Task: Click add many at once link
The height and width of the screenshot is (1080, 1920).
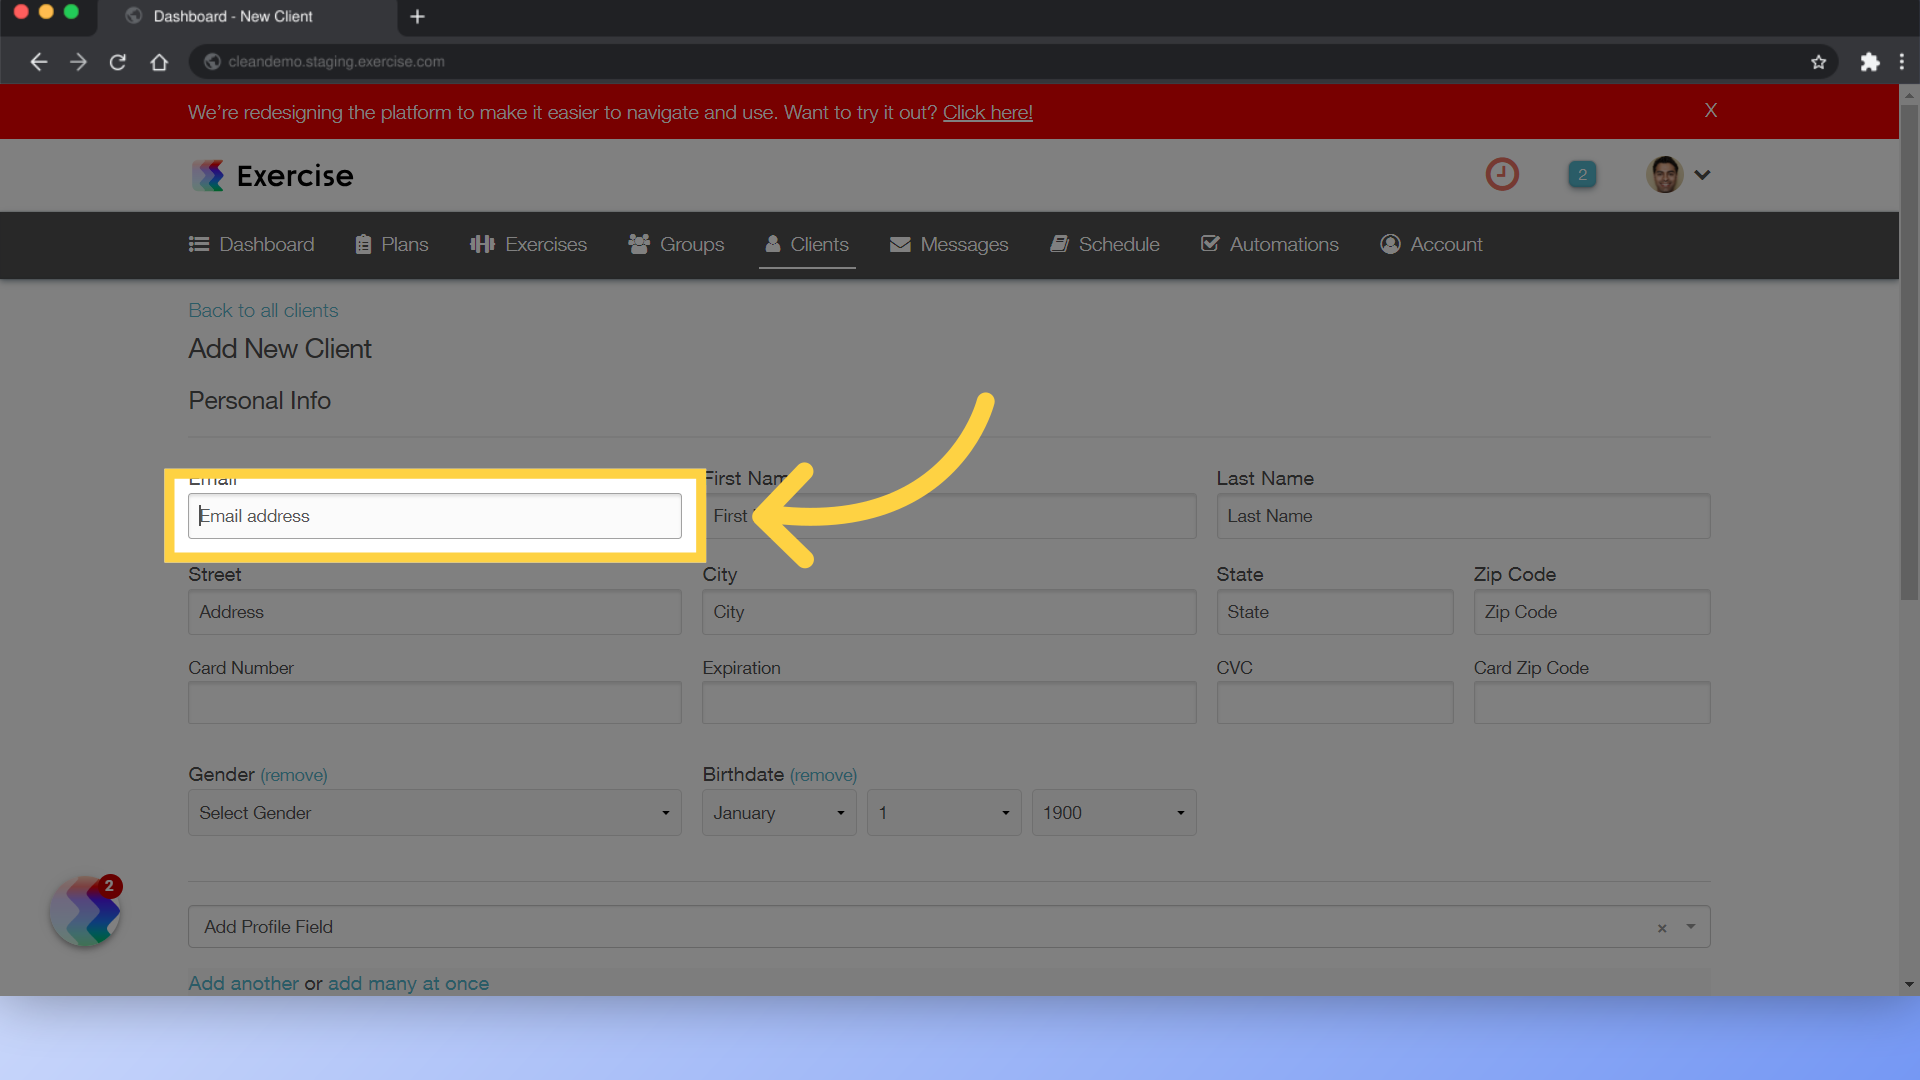Action: pos(409,982)
